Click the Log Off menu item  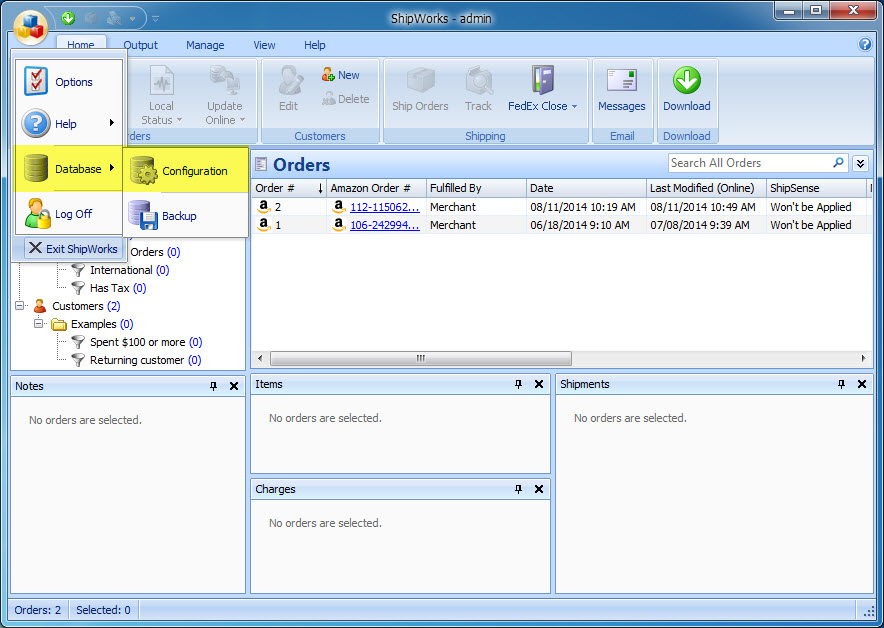click(x=73, y=214)
